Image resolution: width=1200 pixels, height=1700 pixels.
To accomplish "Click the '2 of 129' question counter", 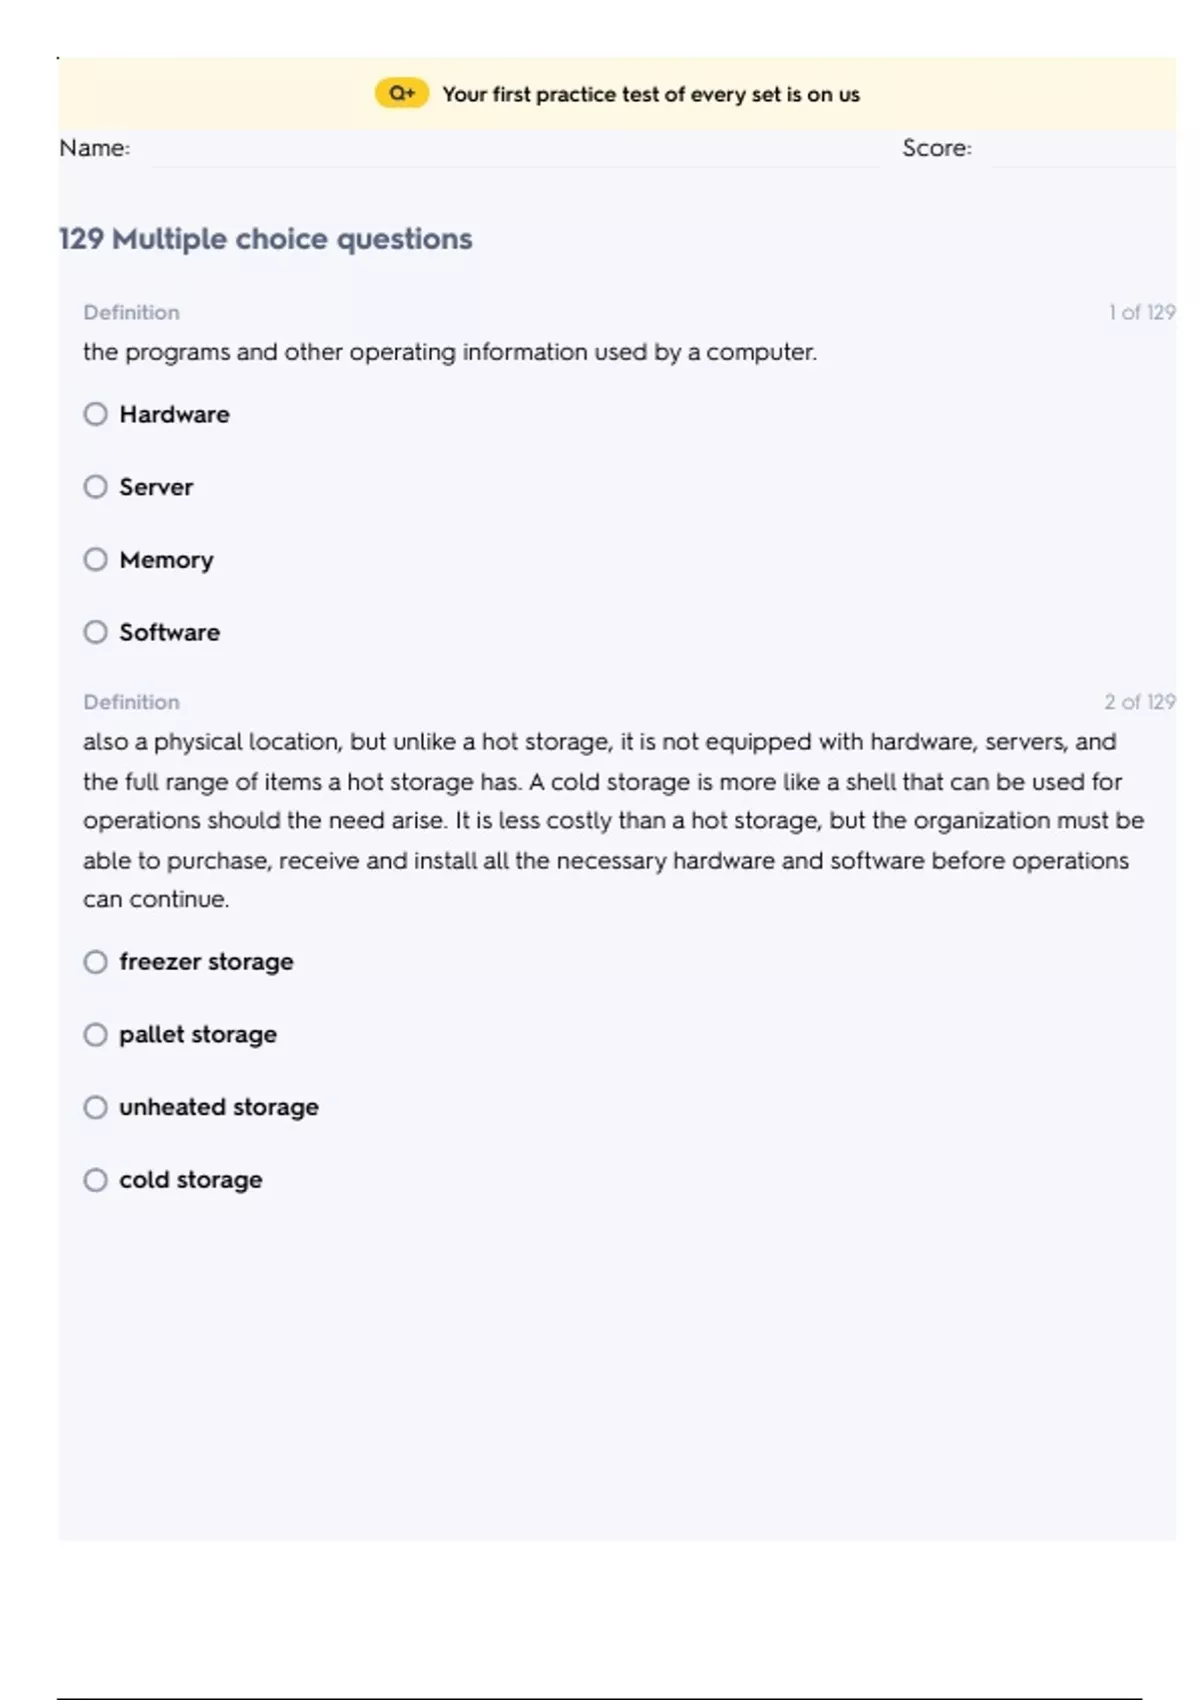I will [1139, 702].
